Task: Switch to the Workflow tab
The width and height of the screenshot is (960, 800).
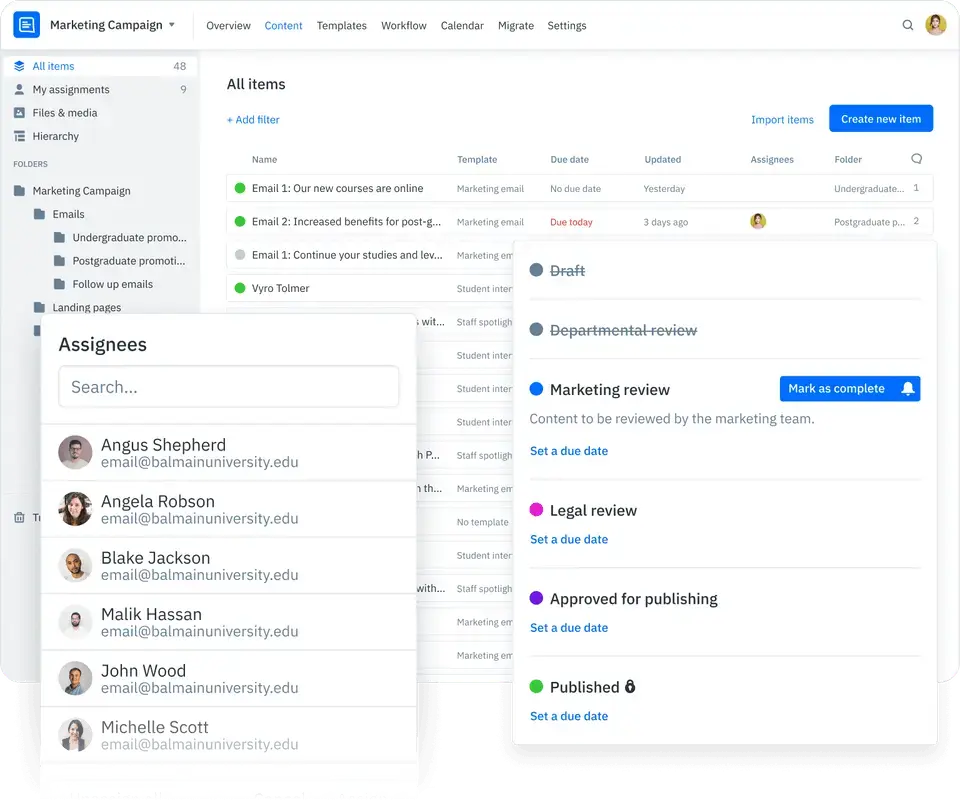Action: tap(404, 25)
